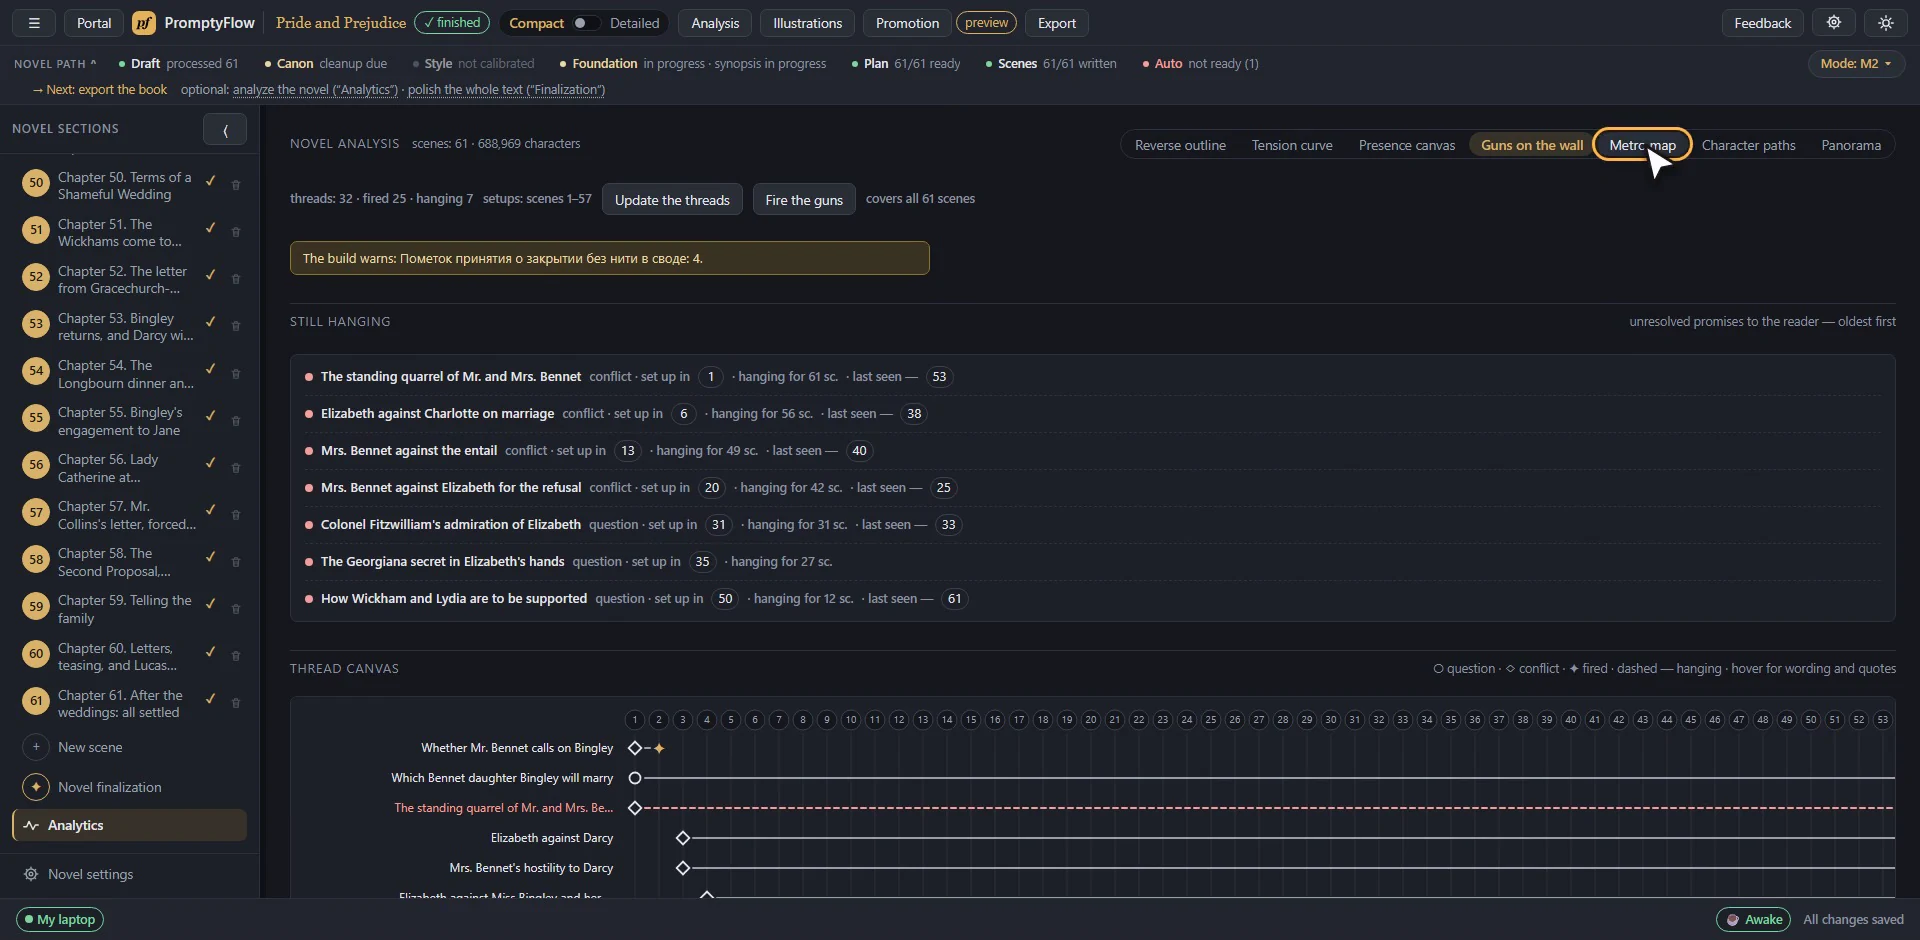Toggle checkmark on Chapter 53 Bingley returns
This screenshot has width=1920, height=940.
click(211, 322)
